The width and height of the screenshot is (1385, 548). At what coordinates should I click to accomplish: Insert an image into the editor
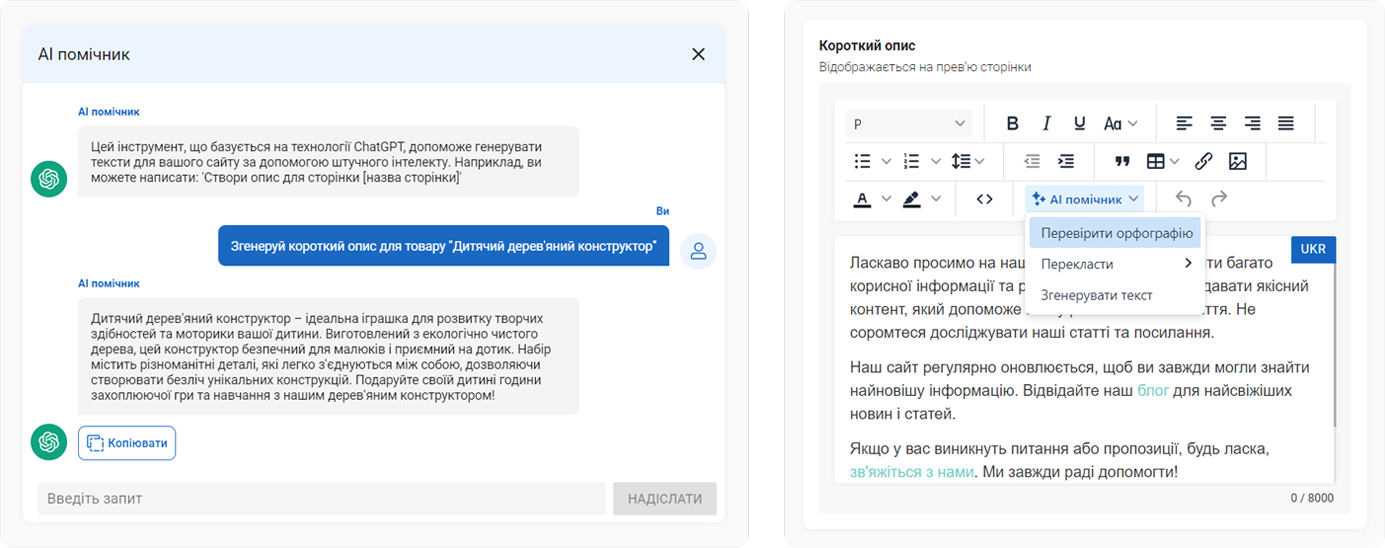coord(1237,161)
